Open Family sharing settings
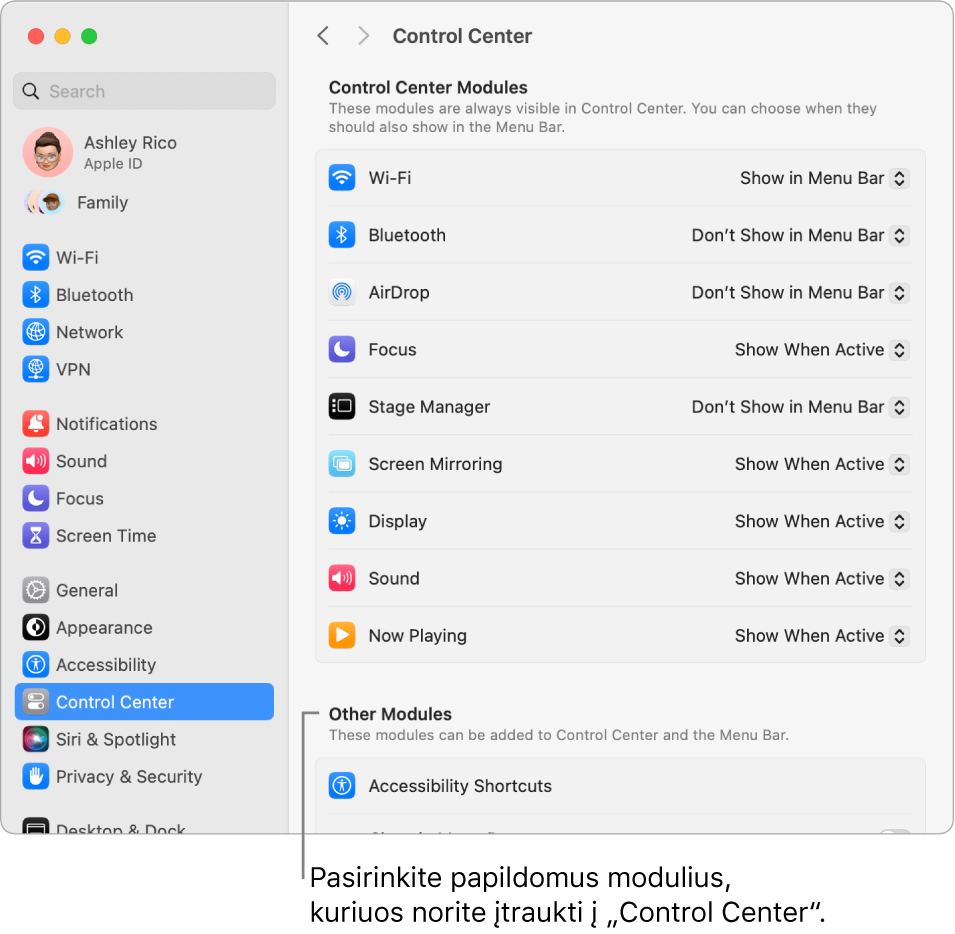The width and height of the screenshot is (955, 934). point(144,202)
